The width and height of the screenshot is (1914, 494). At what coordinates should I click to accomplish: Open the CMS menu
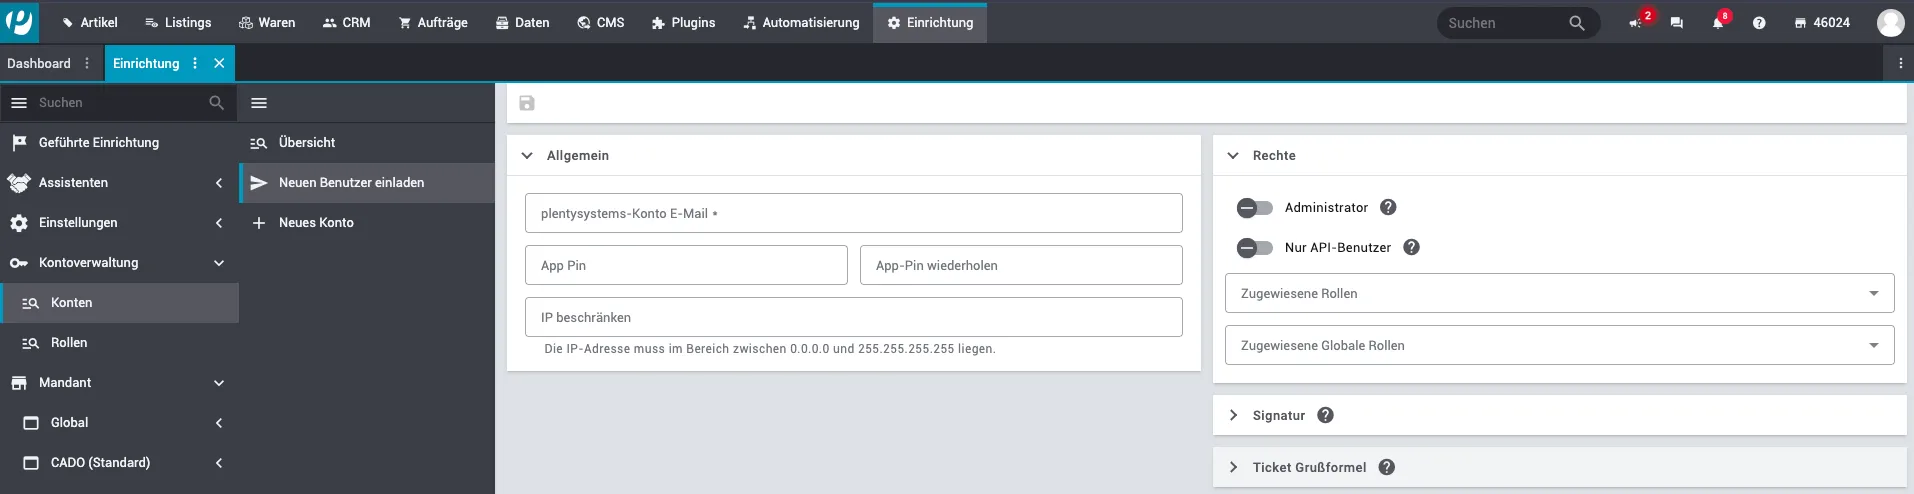tap(600, 22)
